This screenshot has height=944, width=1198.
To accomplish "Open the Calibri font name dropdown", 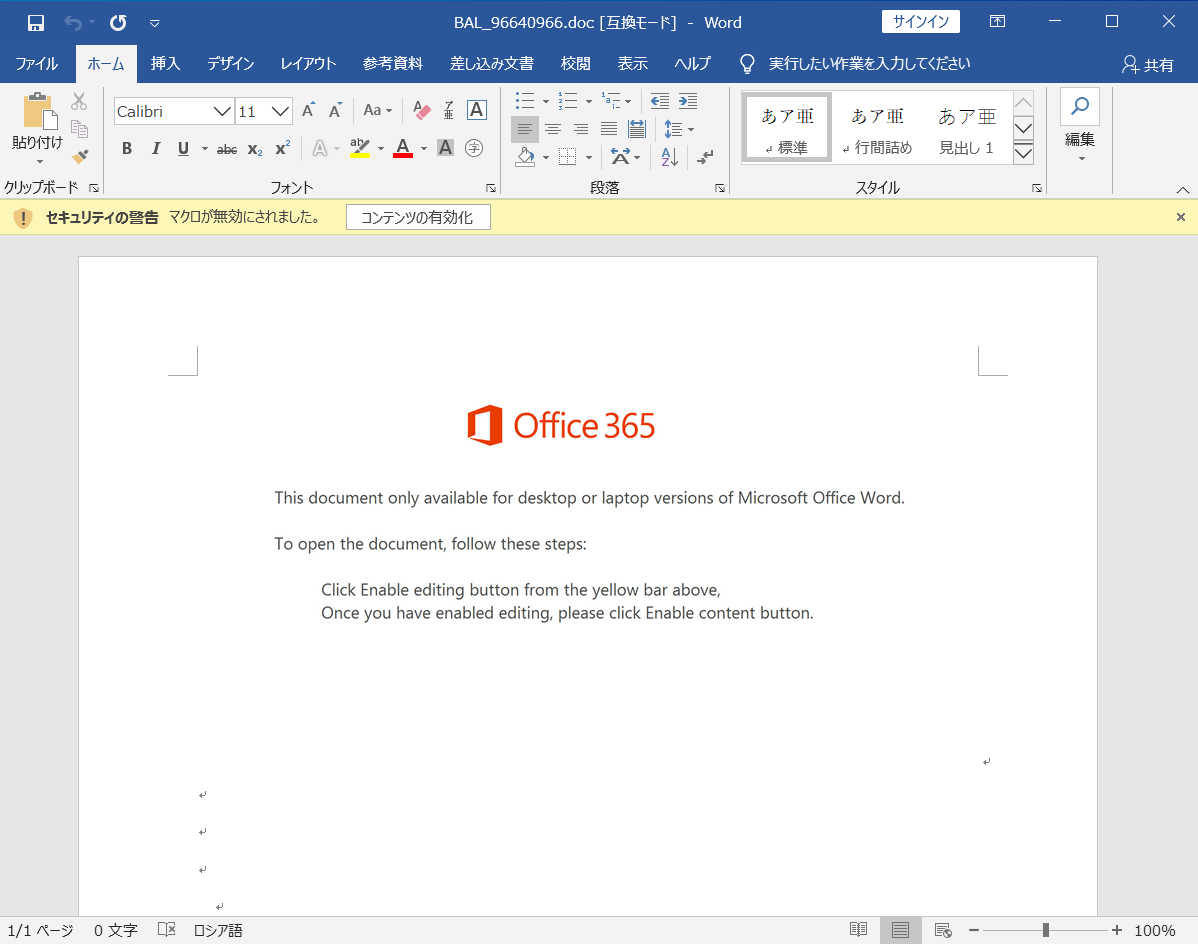I will 222,112.
